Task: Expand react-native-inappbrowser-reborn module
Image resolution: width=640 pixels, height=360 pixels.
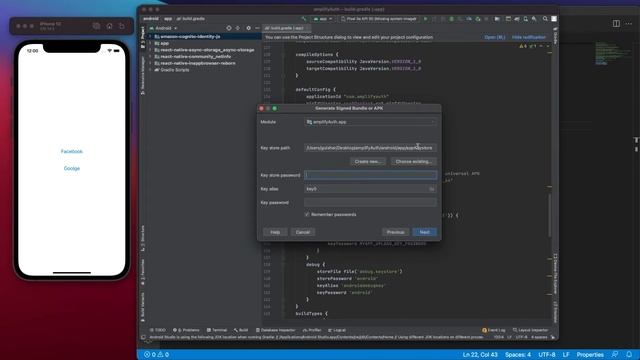Action: pos(150,63)
